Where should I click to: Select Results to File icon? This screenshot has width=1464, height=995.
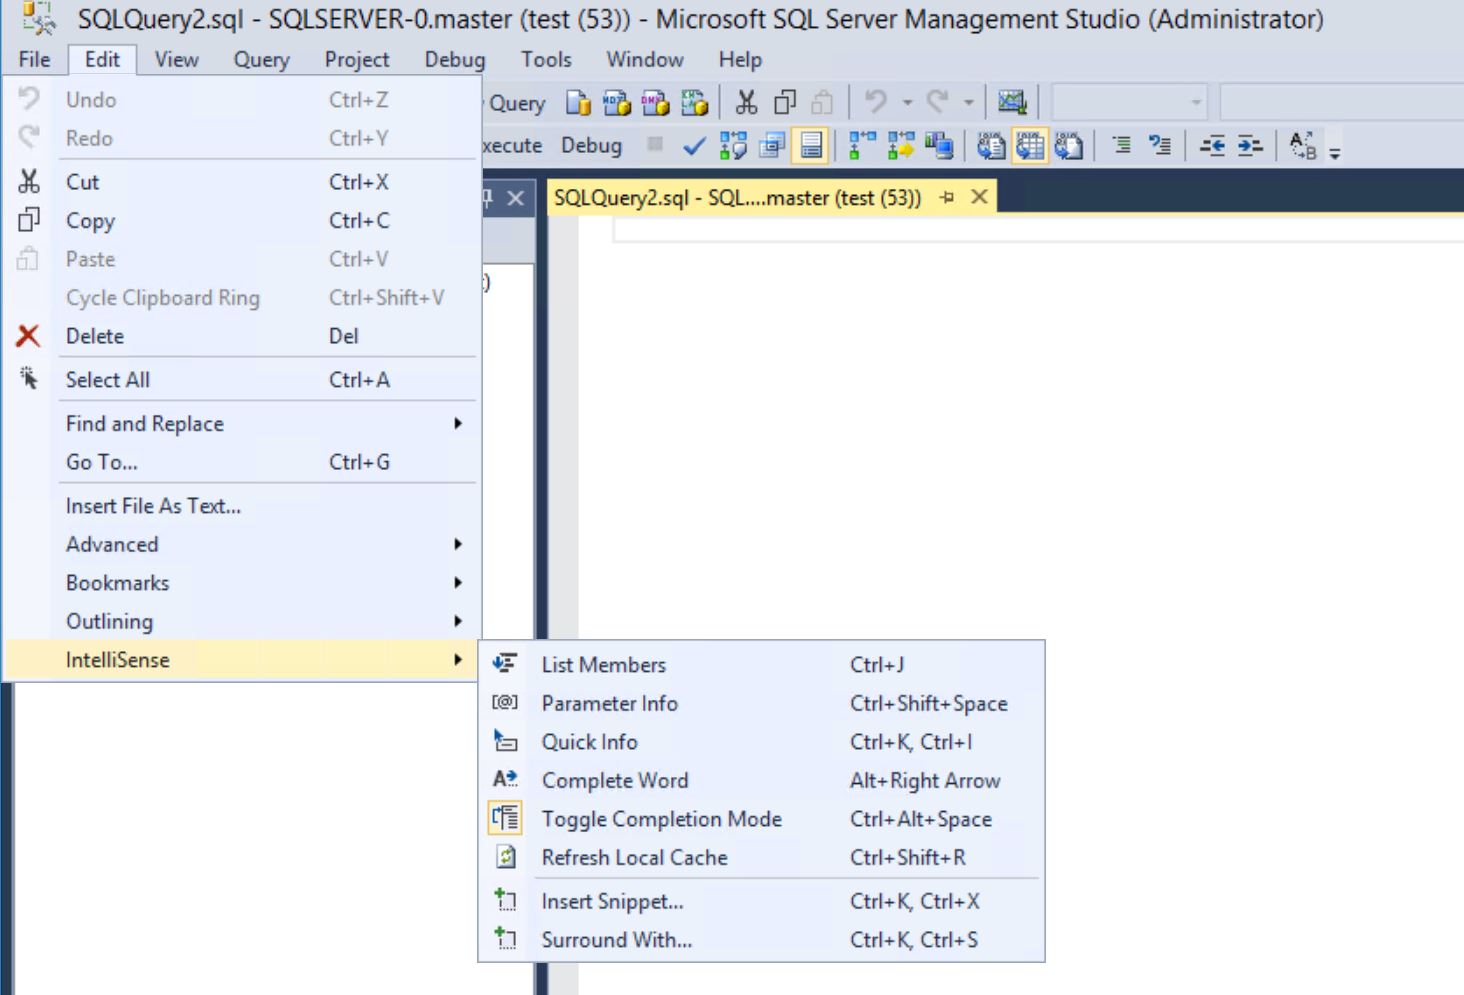(1069, 146)
